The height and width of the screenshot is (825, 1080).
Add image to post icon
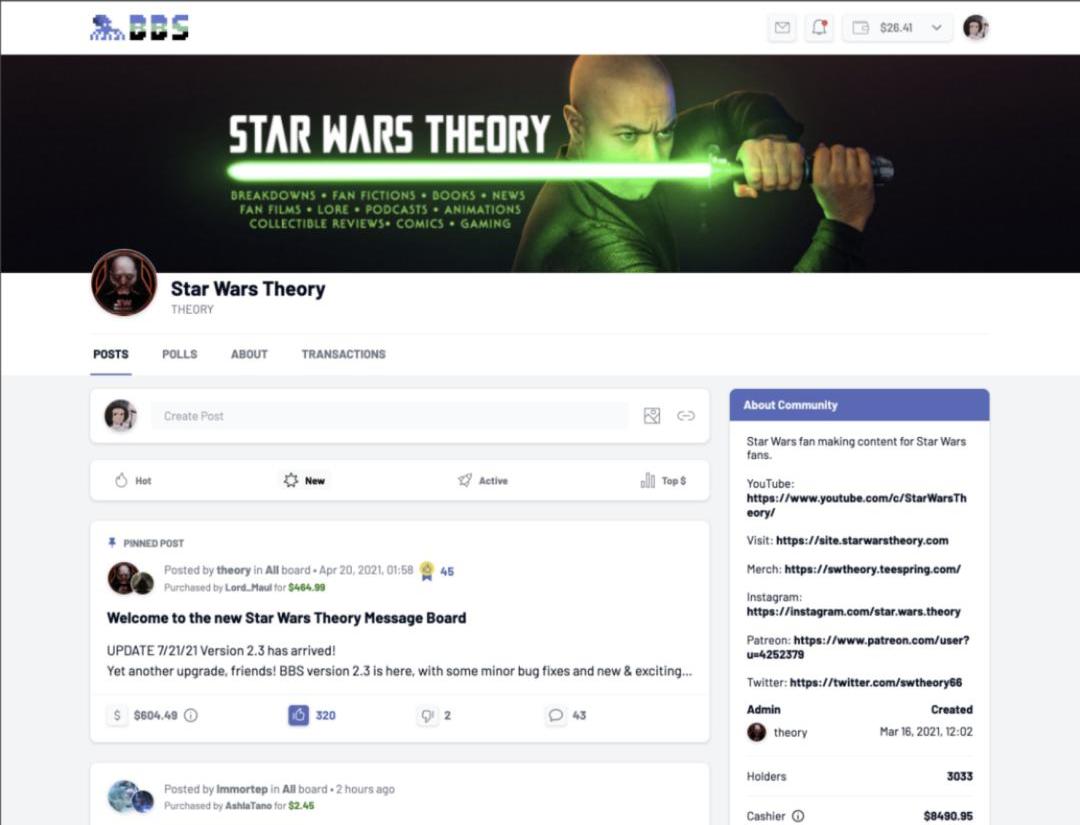pos(652,415)
